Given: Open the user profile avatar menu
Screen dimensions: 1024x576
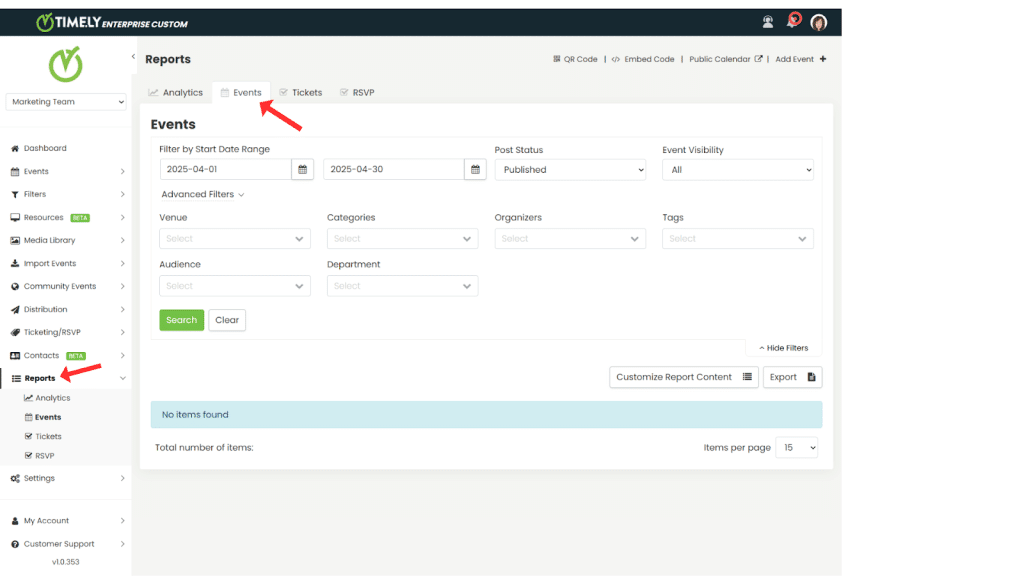Looking at the screenshot, I should point(818,21).
